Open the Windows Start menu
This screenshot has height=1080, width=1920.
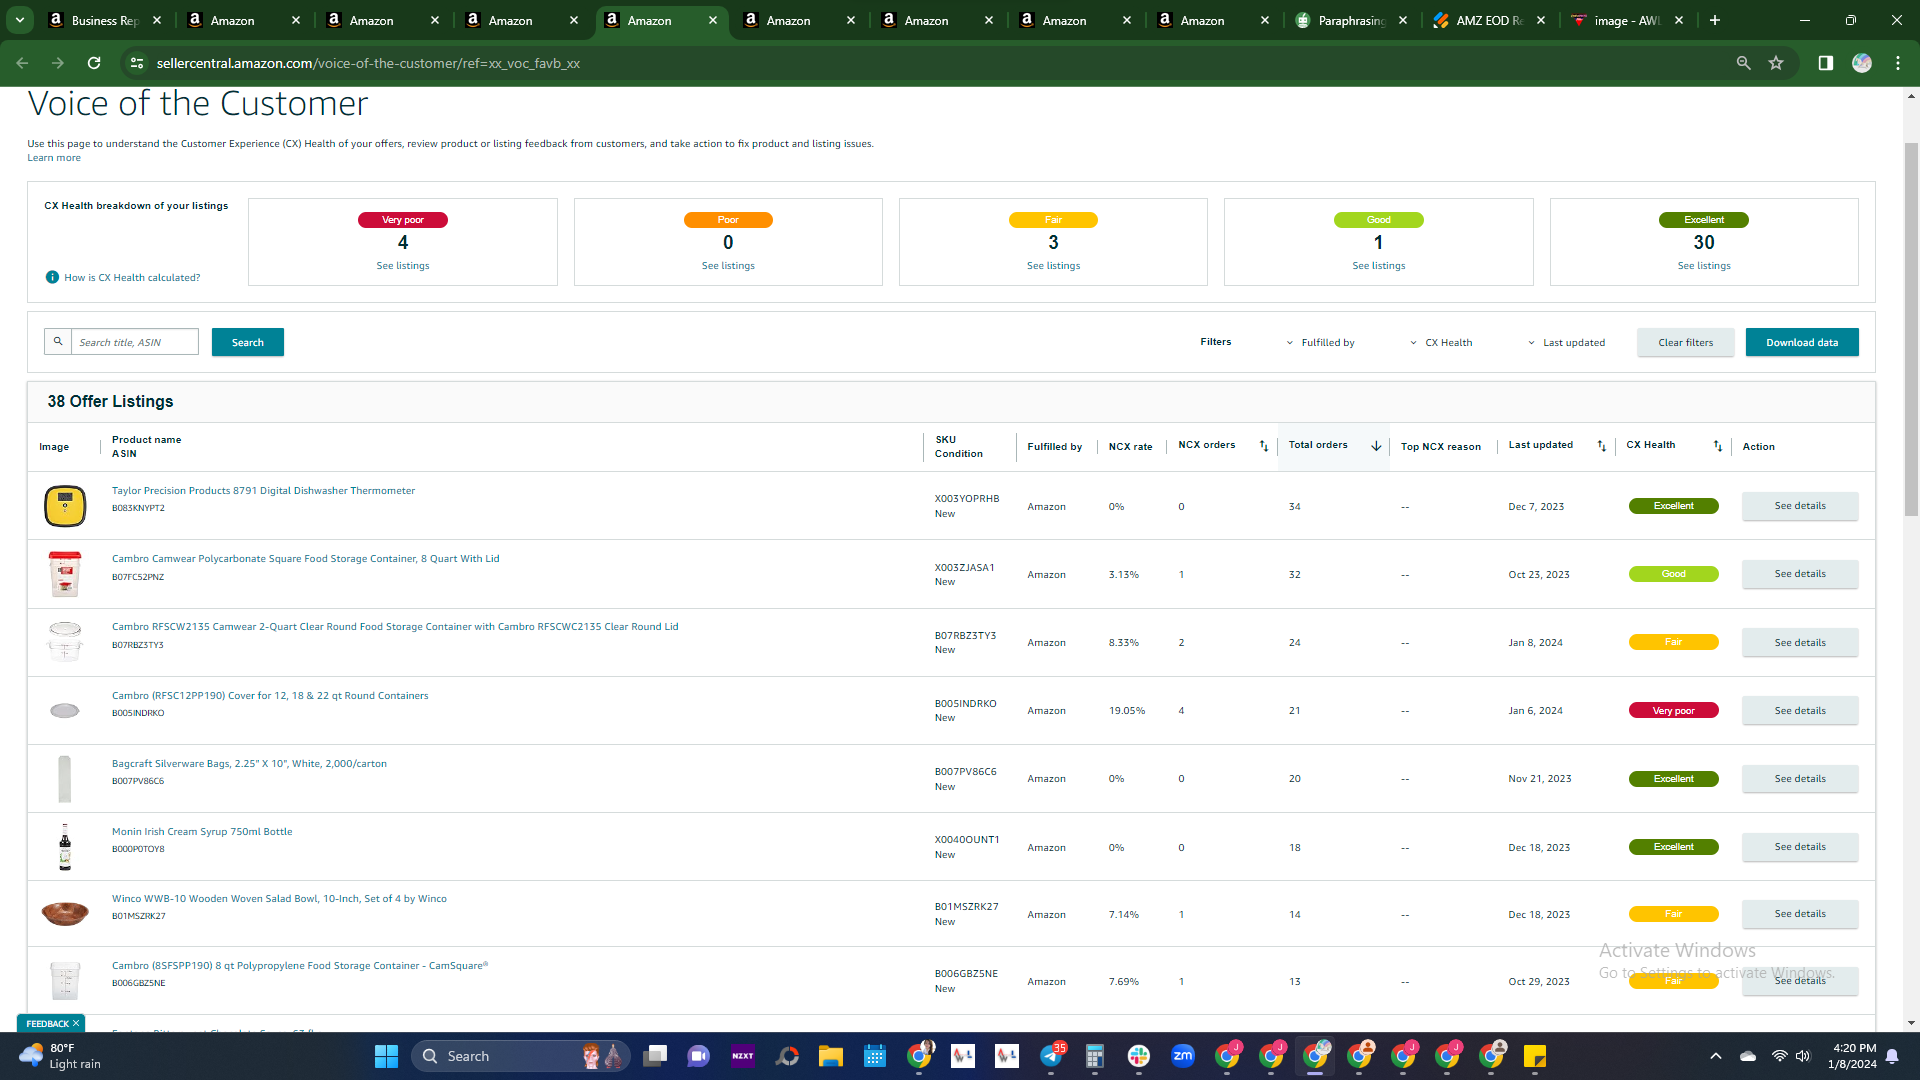click(386, 1056)
